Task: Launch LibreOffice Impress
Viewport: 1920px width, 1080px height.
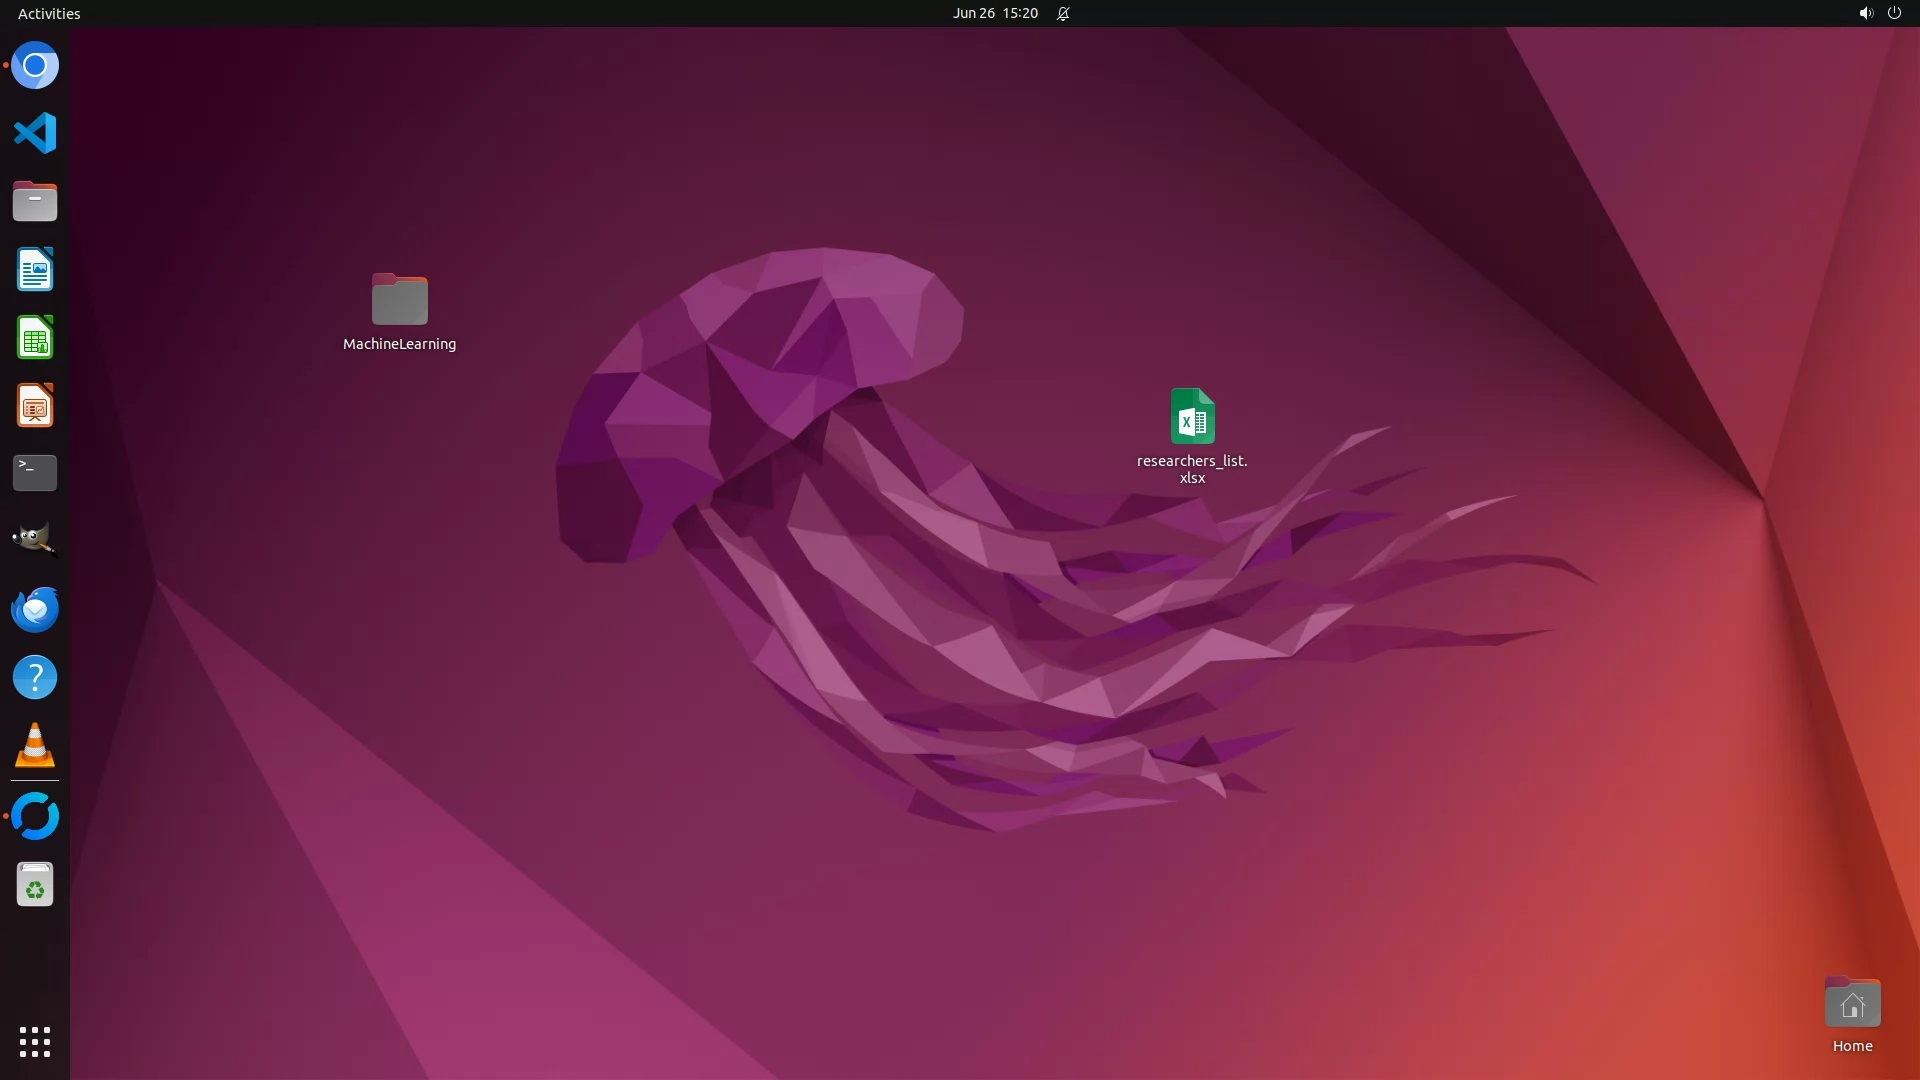Action: [x=35, y=406]
